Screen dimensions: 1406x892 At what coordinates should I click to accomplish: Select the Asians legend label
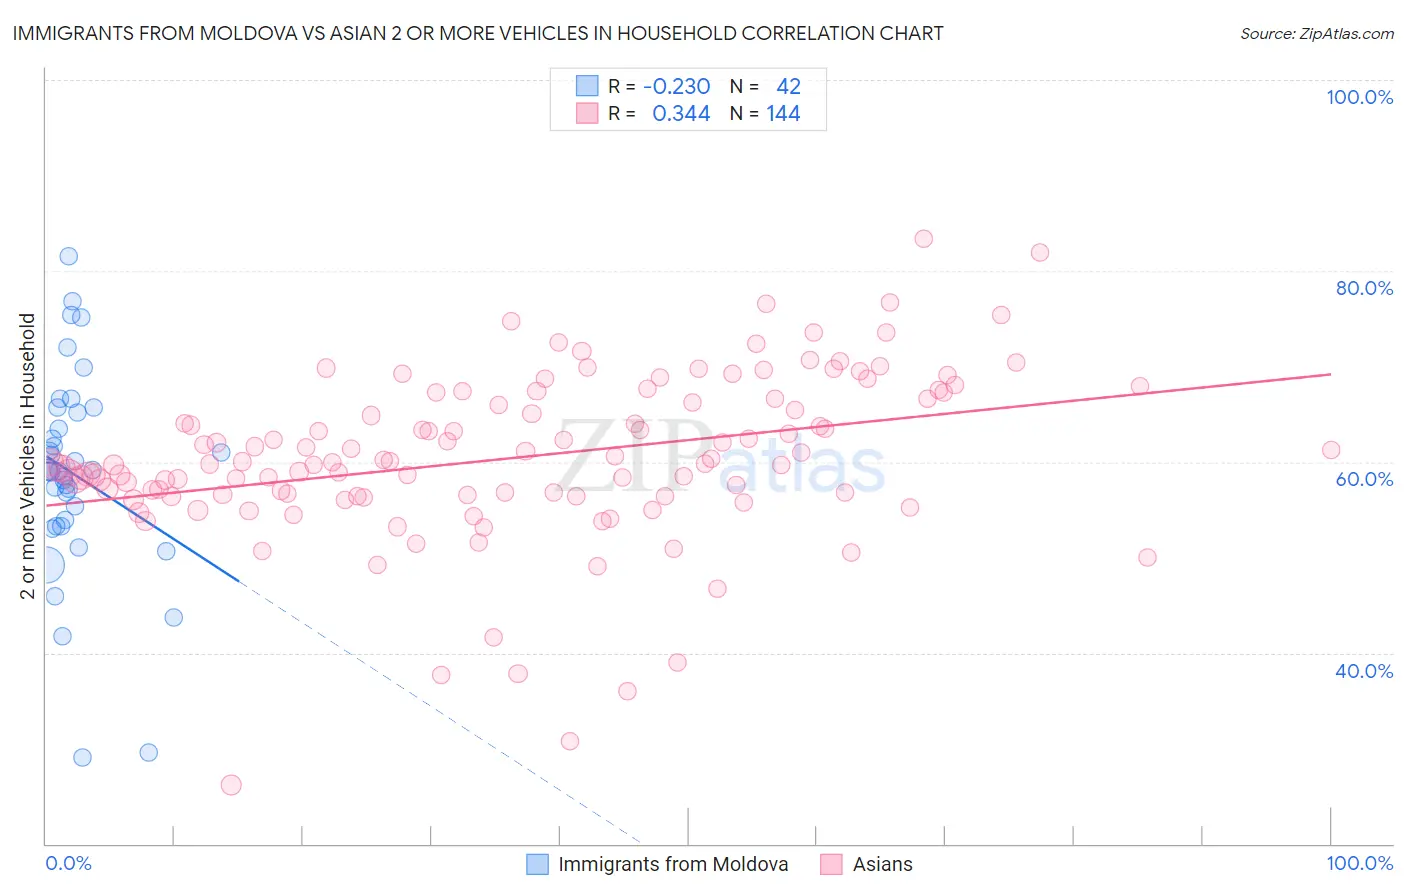pyautogui.click(x=882, y=864)
